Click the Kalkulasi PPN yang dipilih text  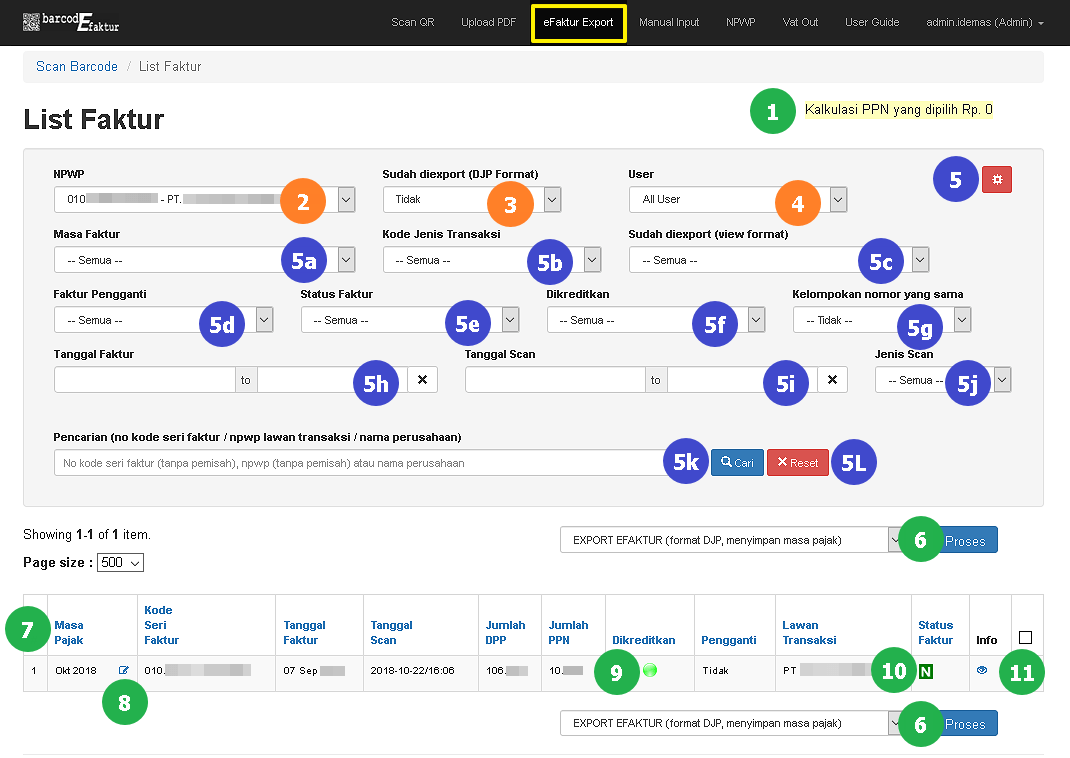(x=899, y=109)
